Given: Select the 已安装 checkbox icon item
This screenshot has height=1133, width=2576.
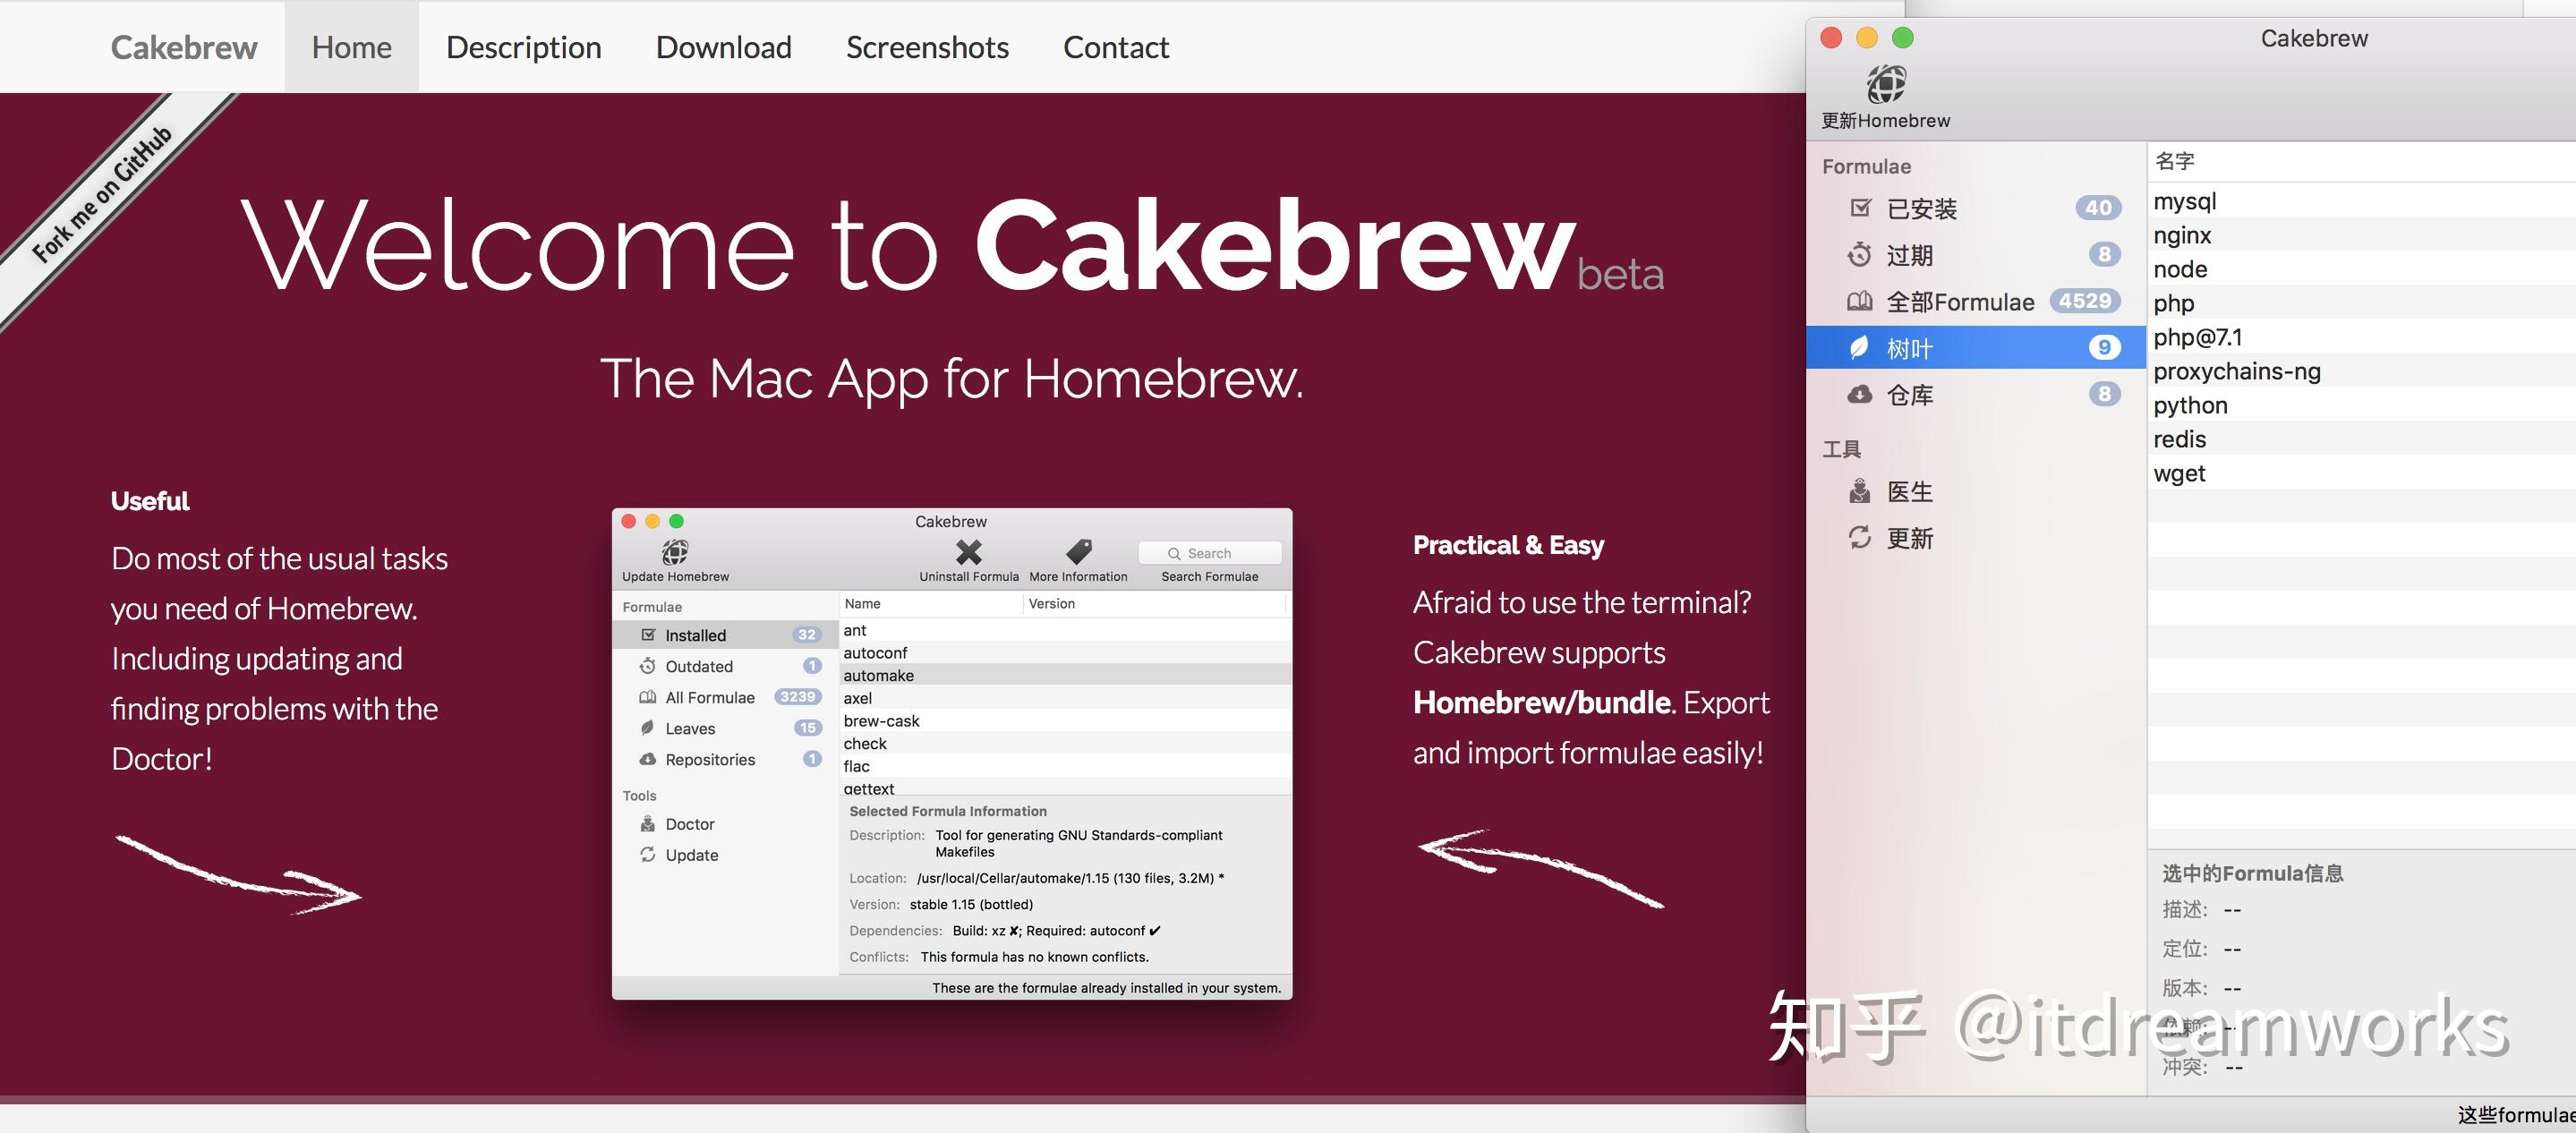Looking at the screenshot, I should pos(1860,208).
